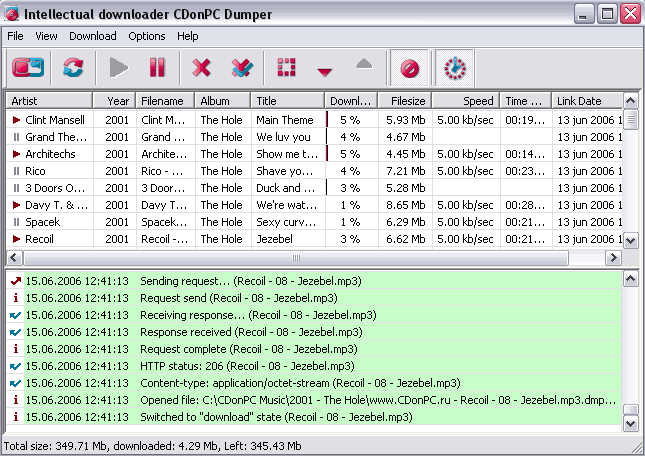Click the red pause download button
This screenshot has height=457, width=645.
tap(157, 67)
